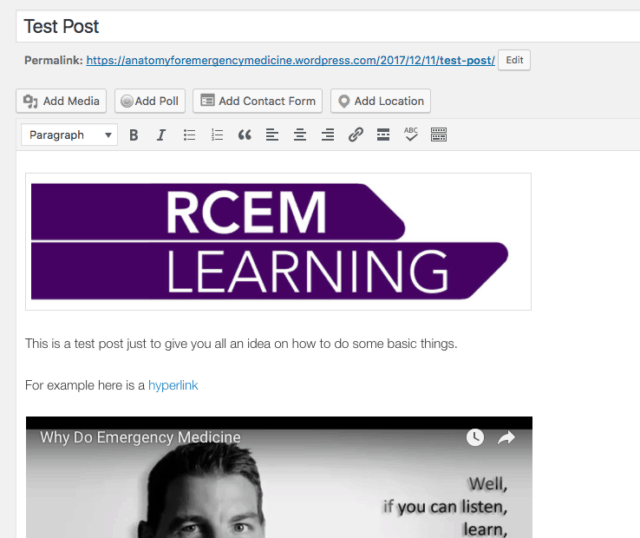This screenshot has width=640, height=538.
Task: Align text to the right
Action: click(x=328, y=135)
